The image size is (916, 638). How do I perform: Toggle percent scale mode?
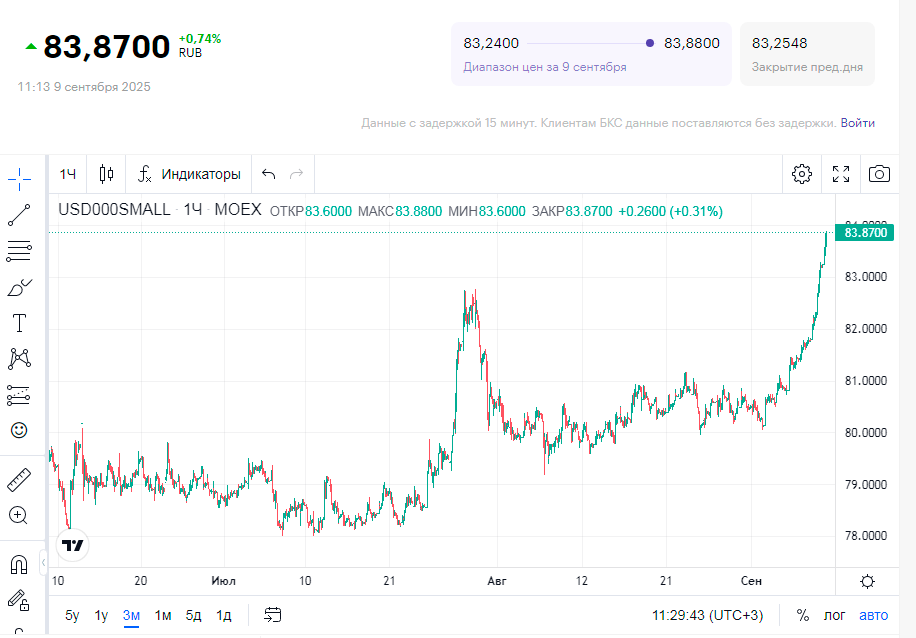click(802, 615)
